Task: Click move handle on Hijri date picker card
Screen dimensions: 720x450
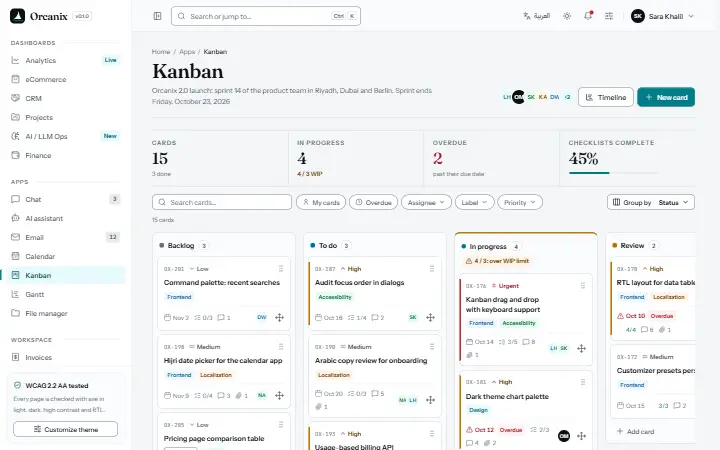Action: point(279,395)
